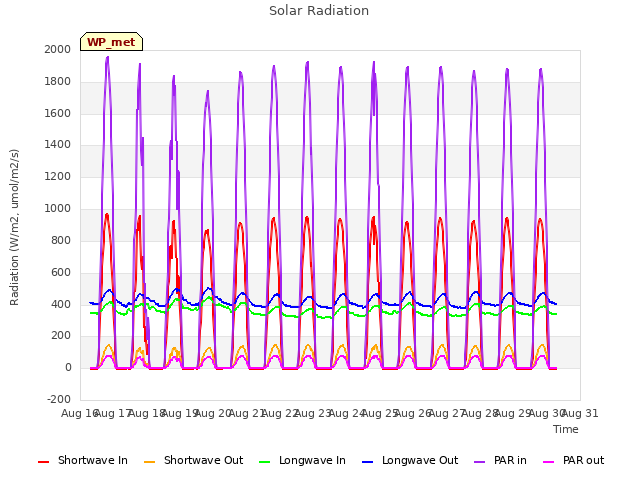This screenshot has height=480, width=640.
Task: Click the 200 y-axis tick label
Action: 61,336
